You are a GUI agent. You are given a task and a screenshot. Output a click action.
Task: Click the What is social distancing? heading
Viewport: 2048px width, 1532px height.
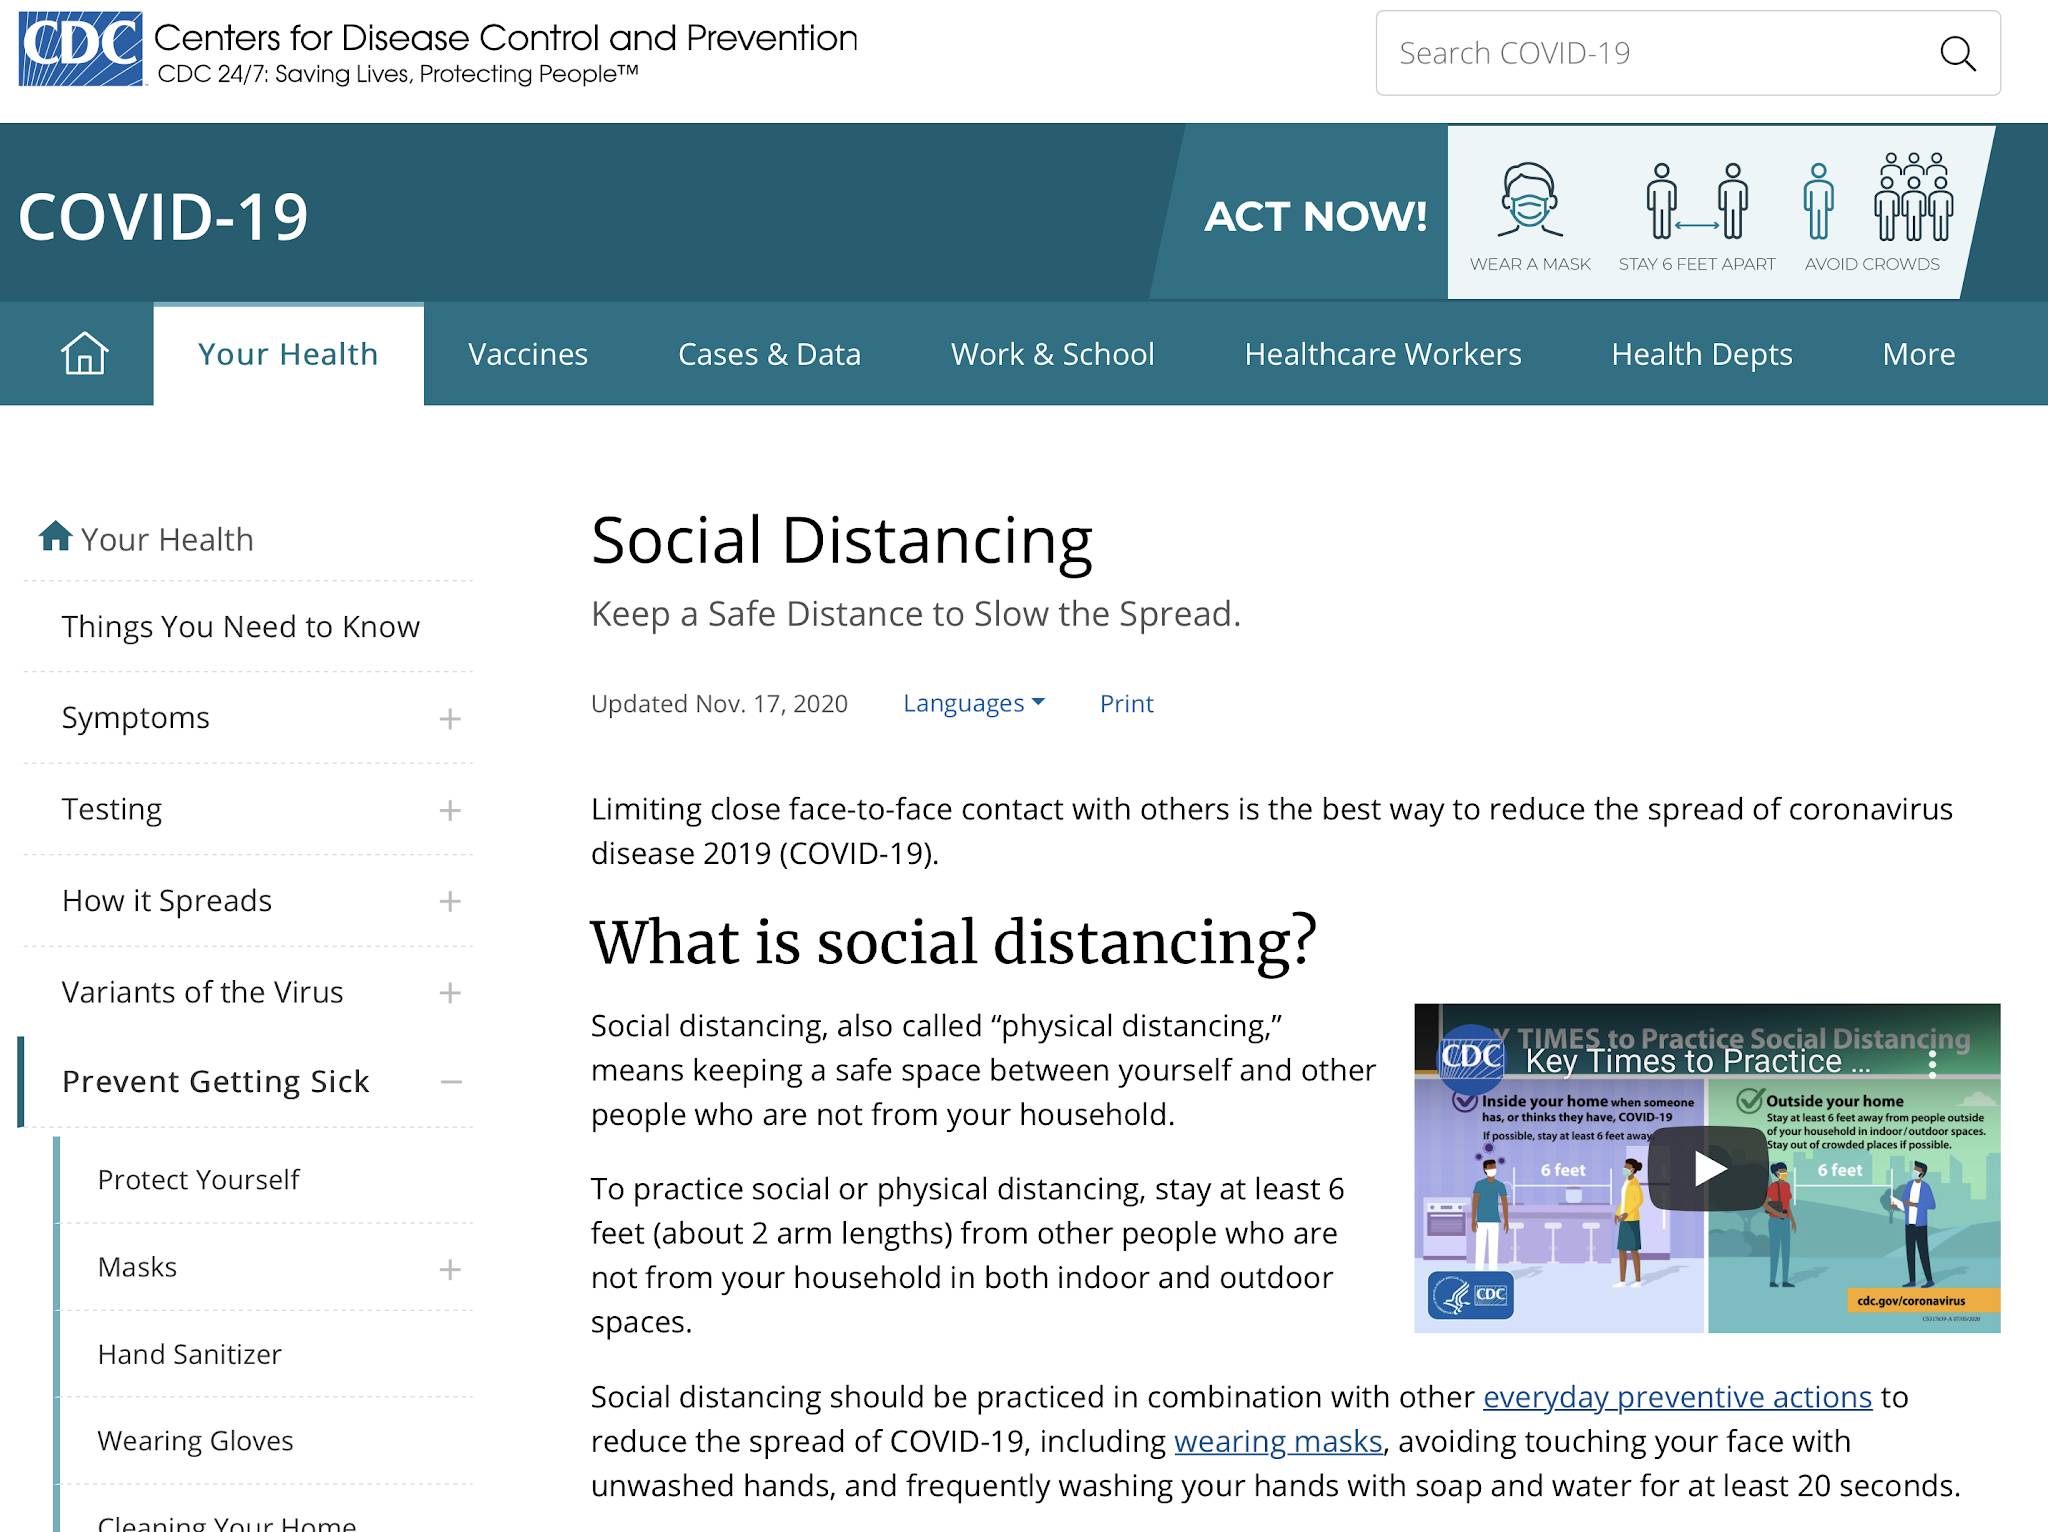[953, 942]
